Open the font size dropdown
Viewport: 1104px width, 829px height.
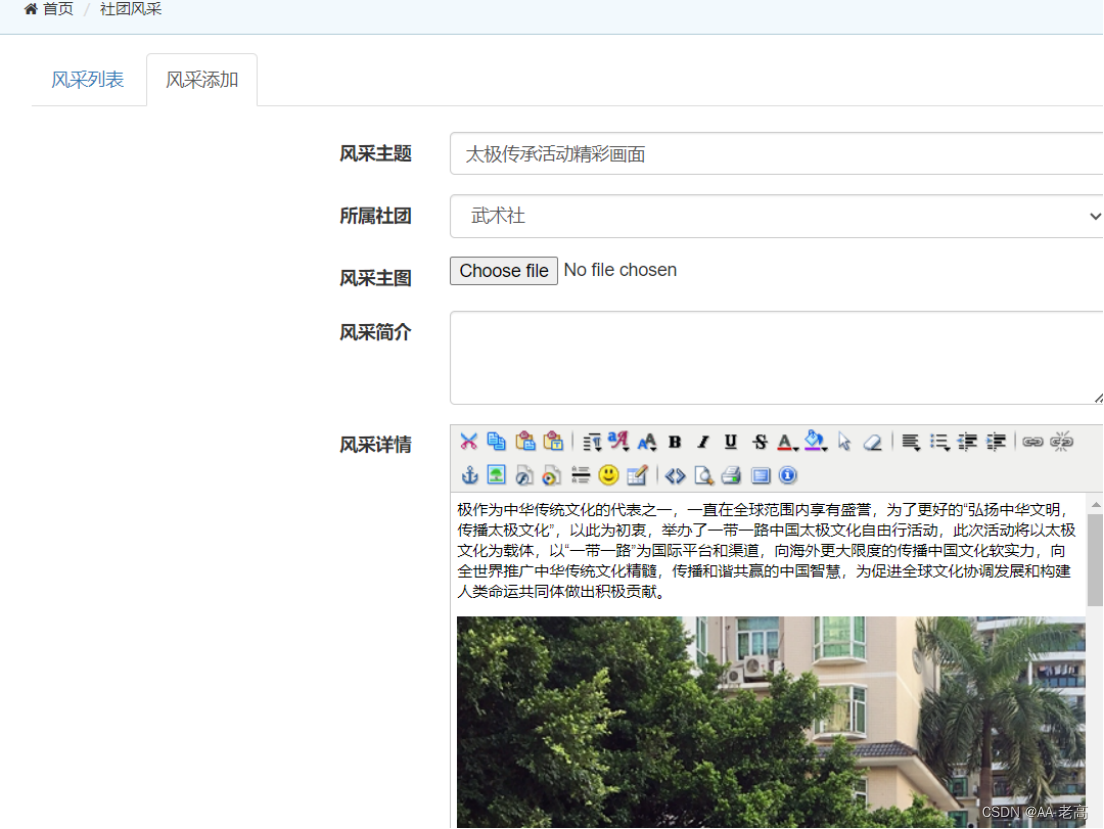coord(647,442)
